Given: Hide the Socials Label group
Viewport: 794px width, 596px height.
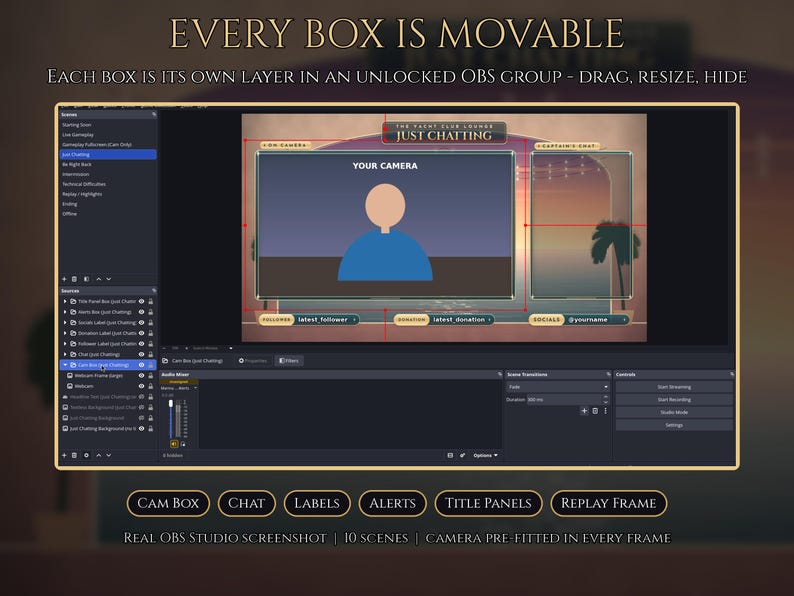Looking at the screenshot, I should 141,323.
